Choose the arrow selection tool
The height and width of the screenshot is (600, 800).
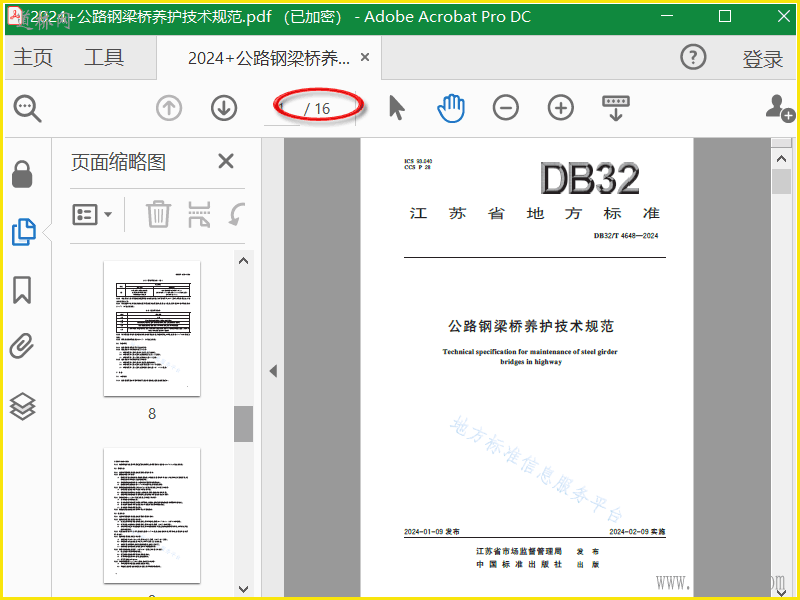[x=396, y=108]
